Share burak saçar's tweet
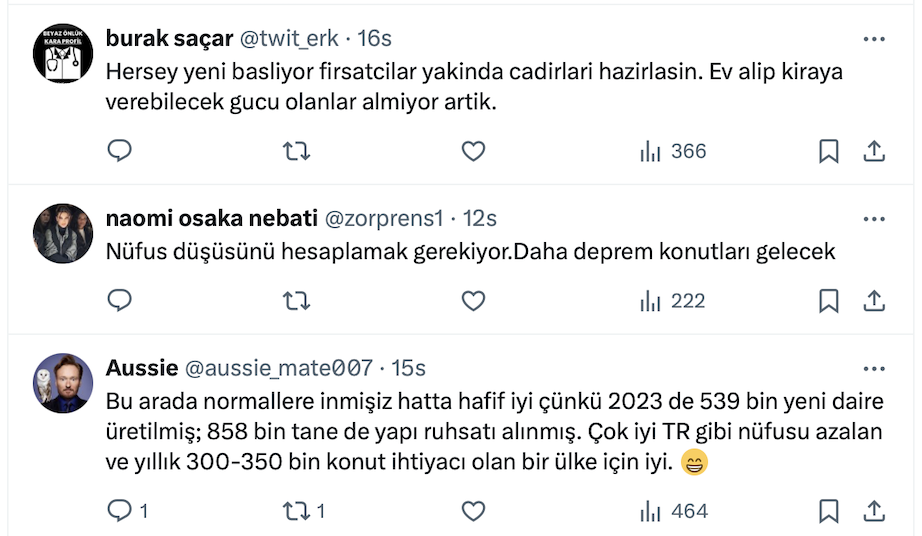 click(x=873, y=151)
